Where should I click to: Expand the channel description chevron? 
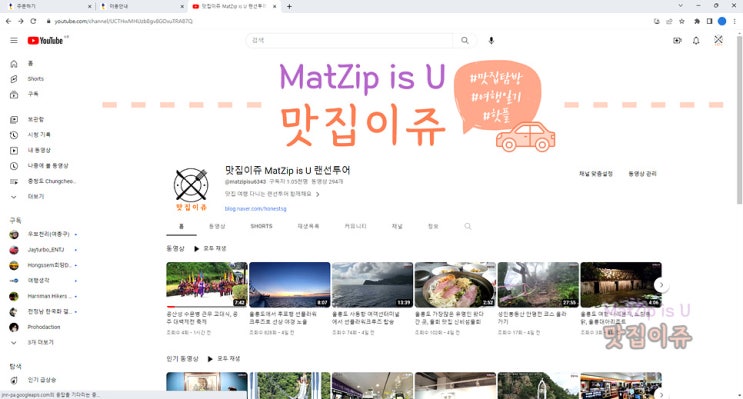[x=317, y=194]
